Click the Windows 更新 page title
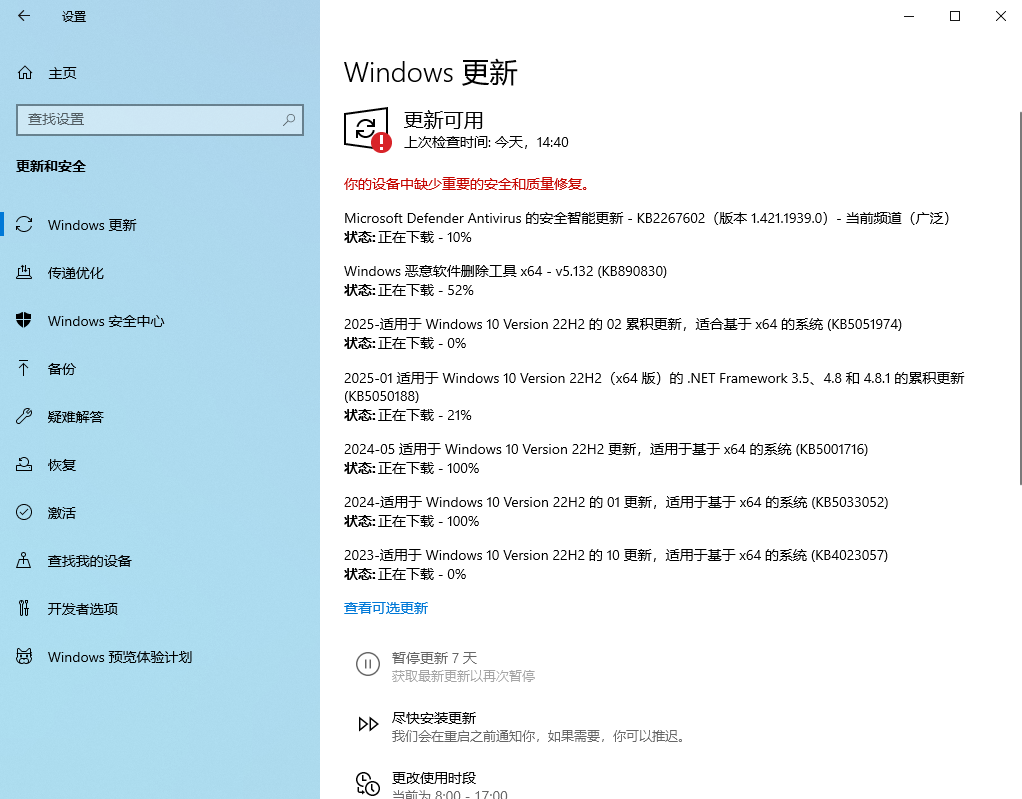 pos(431,72)
